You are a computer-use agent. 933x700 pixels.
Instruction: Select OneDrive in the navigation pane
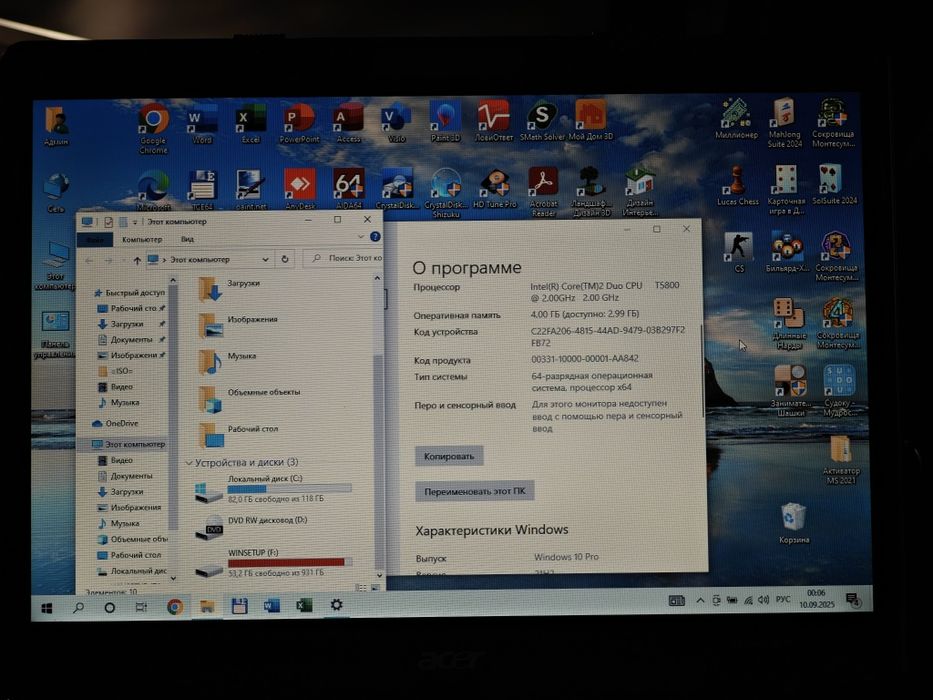(x=115, y=423)
